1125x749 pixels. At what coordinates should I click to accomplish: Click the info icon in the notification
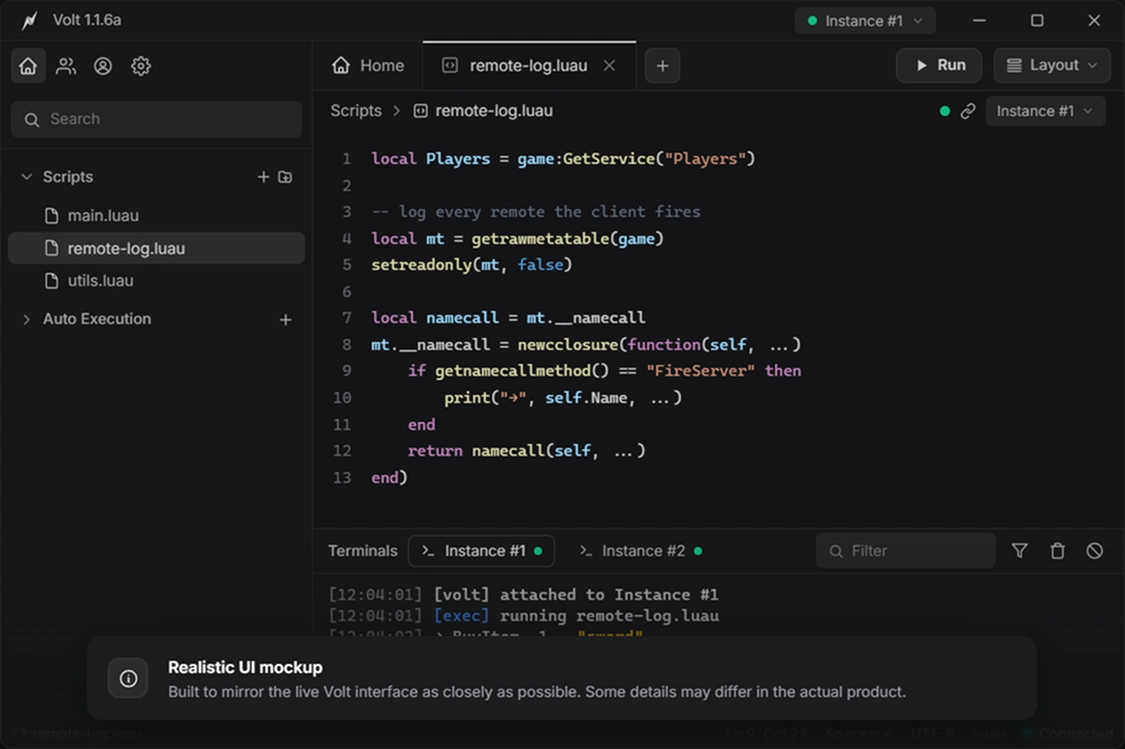pyautogui.click(x=128, y=678)
